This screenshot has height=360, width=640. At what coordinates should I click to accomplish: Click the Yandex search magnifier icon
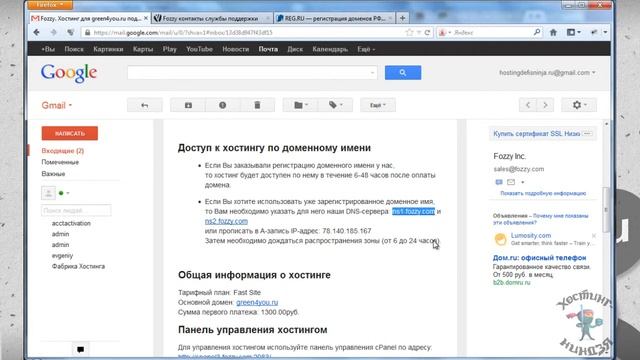pos(537,32)
